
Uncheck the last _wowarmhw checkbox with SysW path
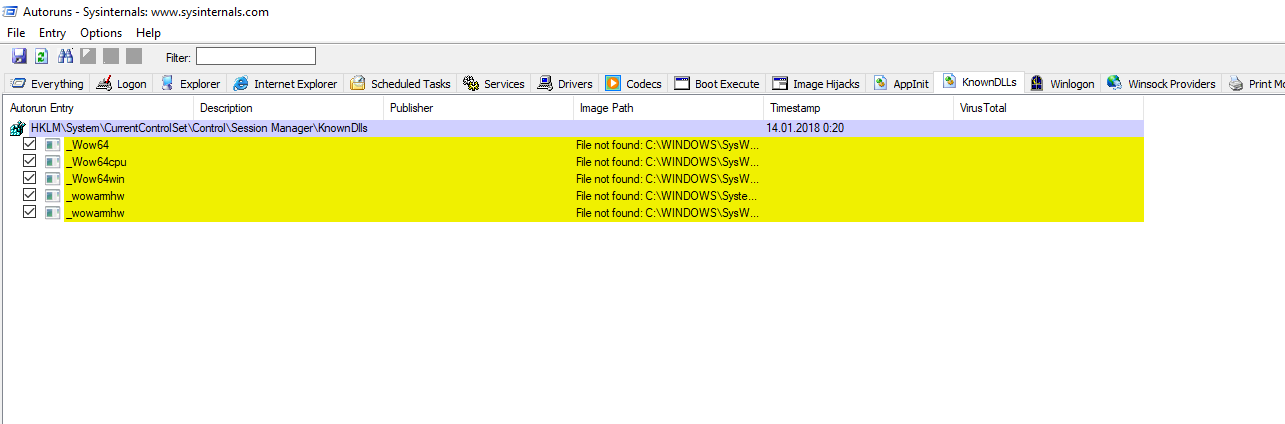coord(29,213)
